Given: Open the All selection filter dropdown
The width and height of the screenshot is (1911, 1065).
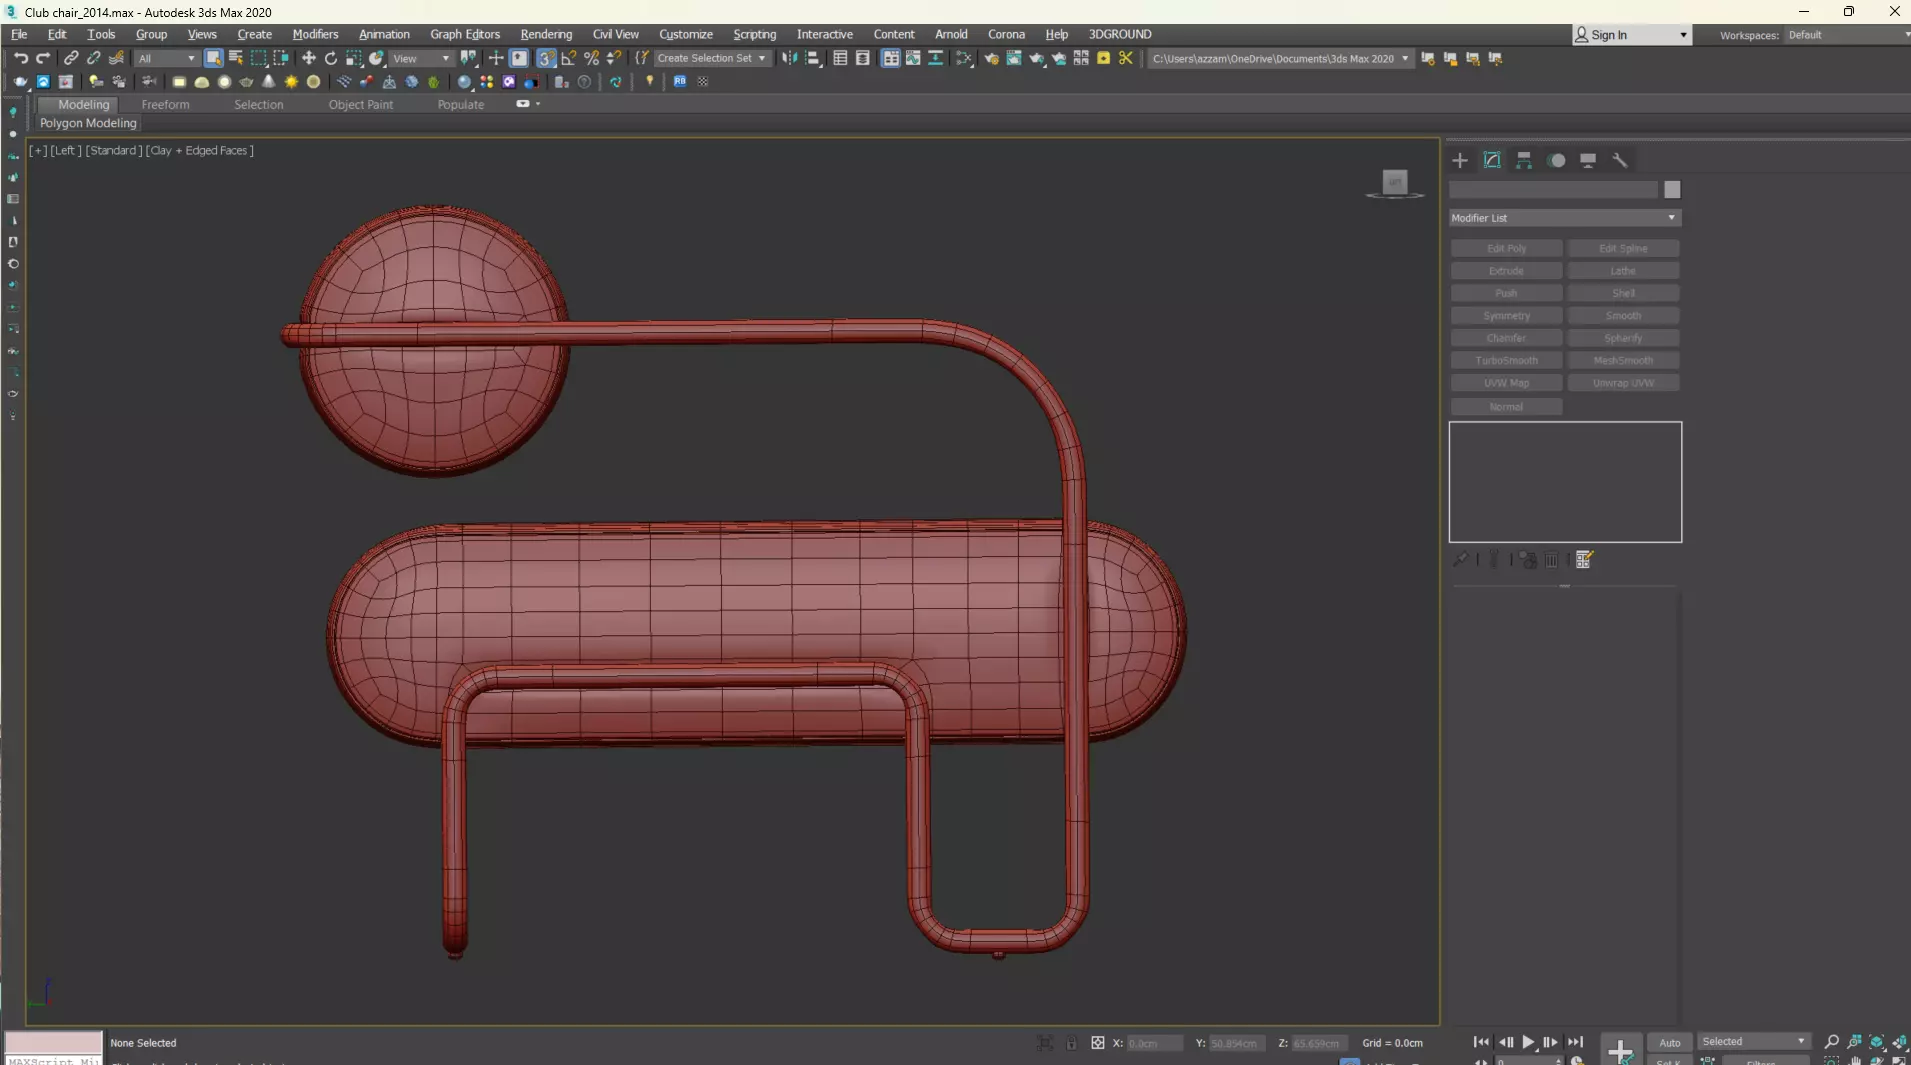Looking at the screenshot, I should (x=166, y=58).
